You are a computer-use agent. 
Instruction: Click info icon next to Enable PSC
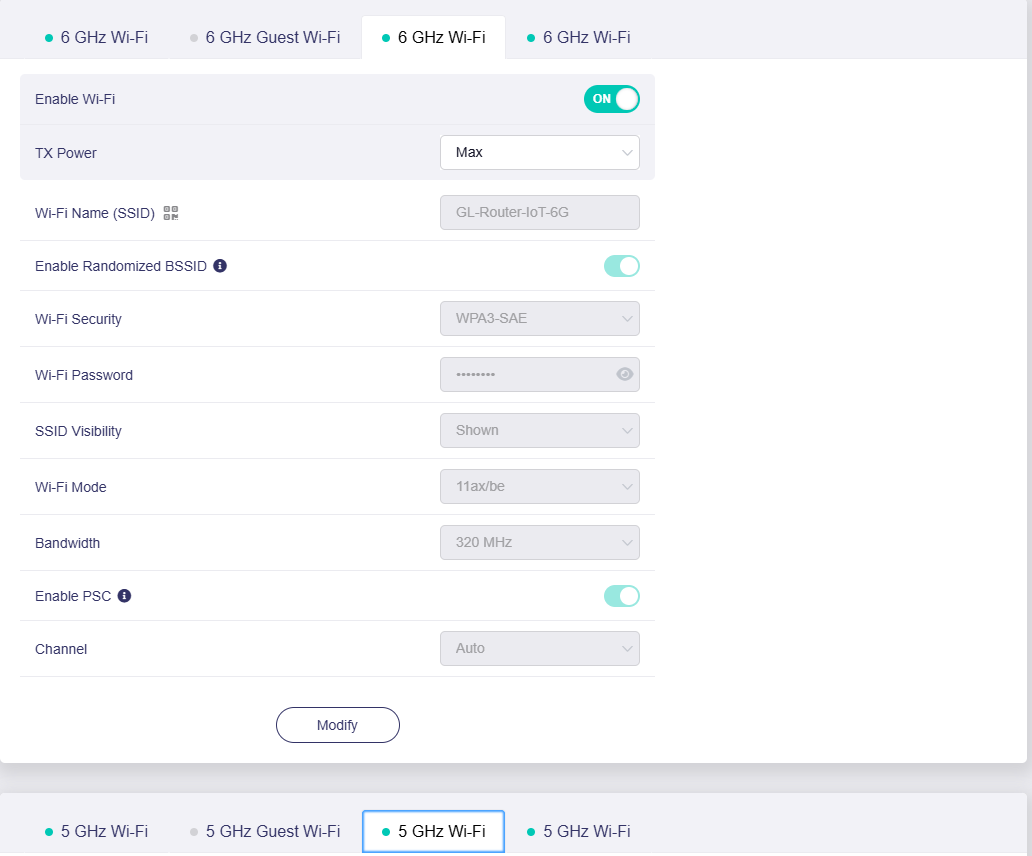tap(124, 596)
